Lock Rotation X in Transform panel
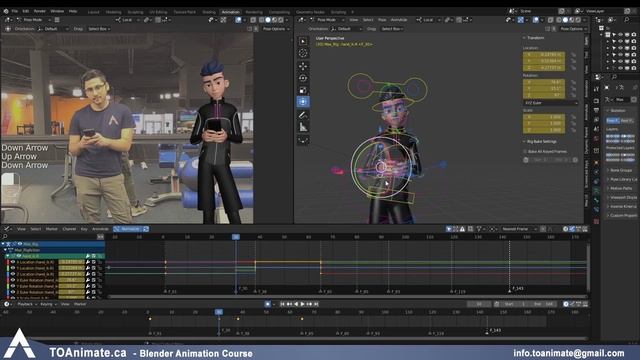This screenshot has width=640, height=360. (x=573, y=82)
